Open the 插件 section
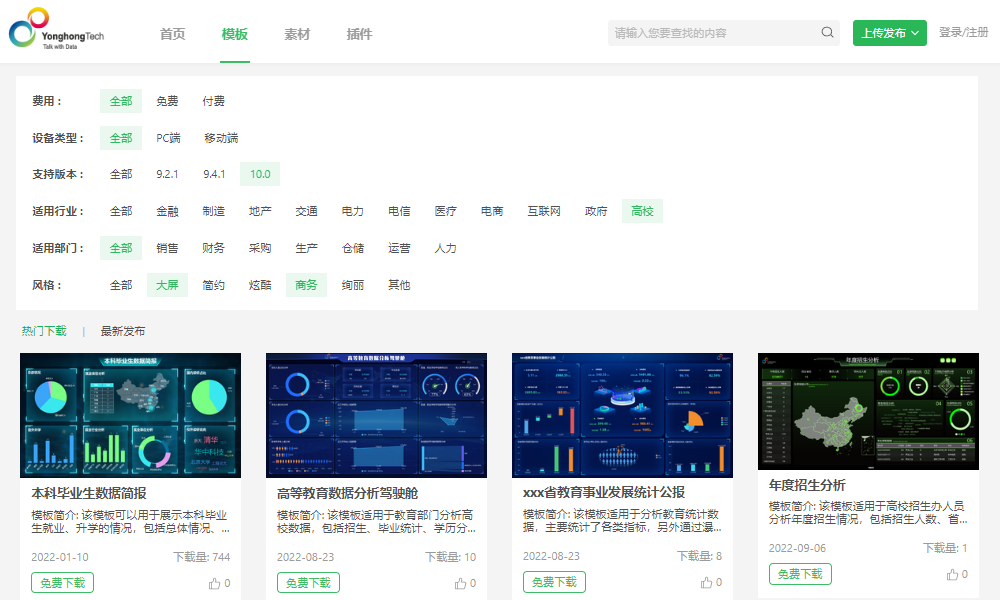The height and width of the screenshot is (600, 1000). pyautogui.click(x=359, y=33)
